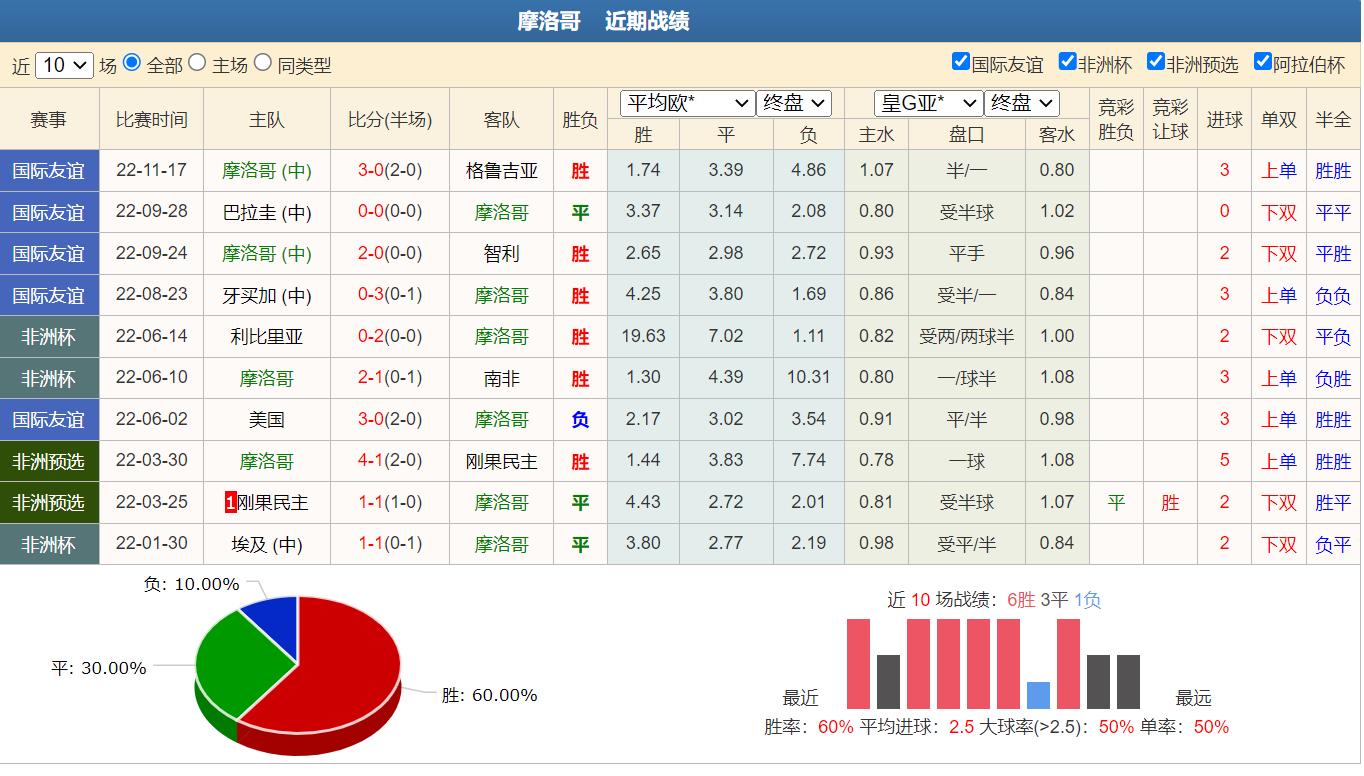The height and width of the screenshot is (776, 1364).
Task: Click the 非洲预选 label in 22-03-30 row
Action: [x=49, y=462]
